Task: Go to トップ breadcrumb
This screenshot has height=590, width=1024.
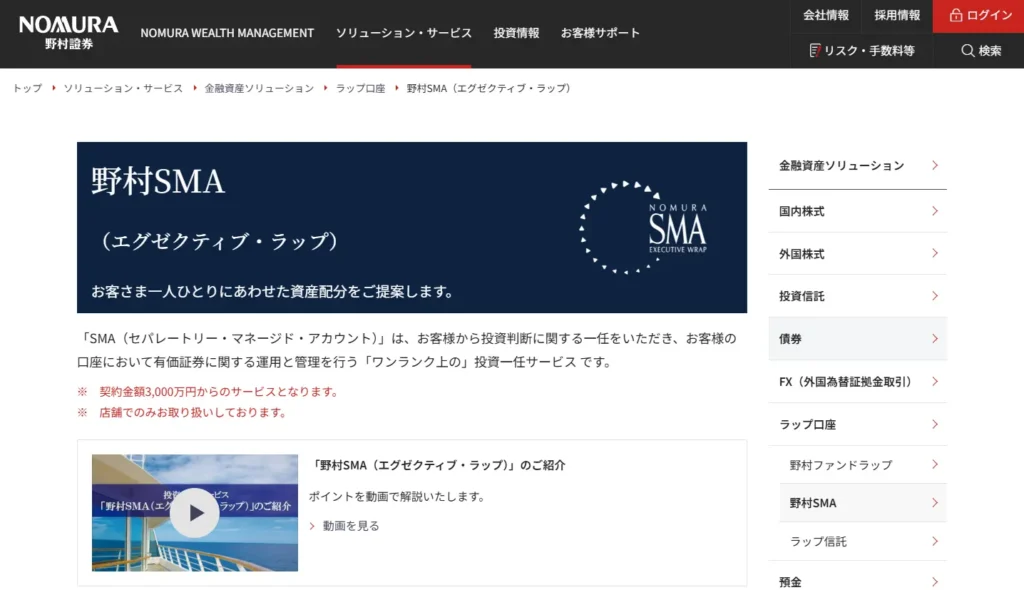Action: (27, 88)
